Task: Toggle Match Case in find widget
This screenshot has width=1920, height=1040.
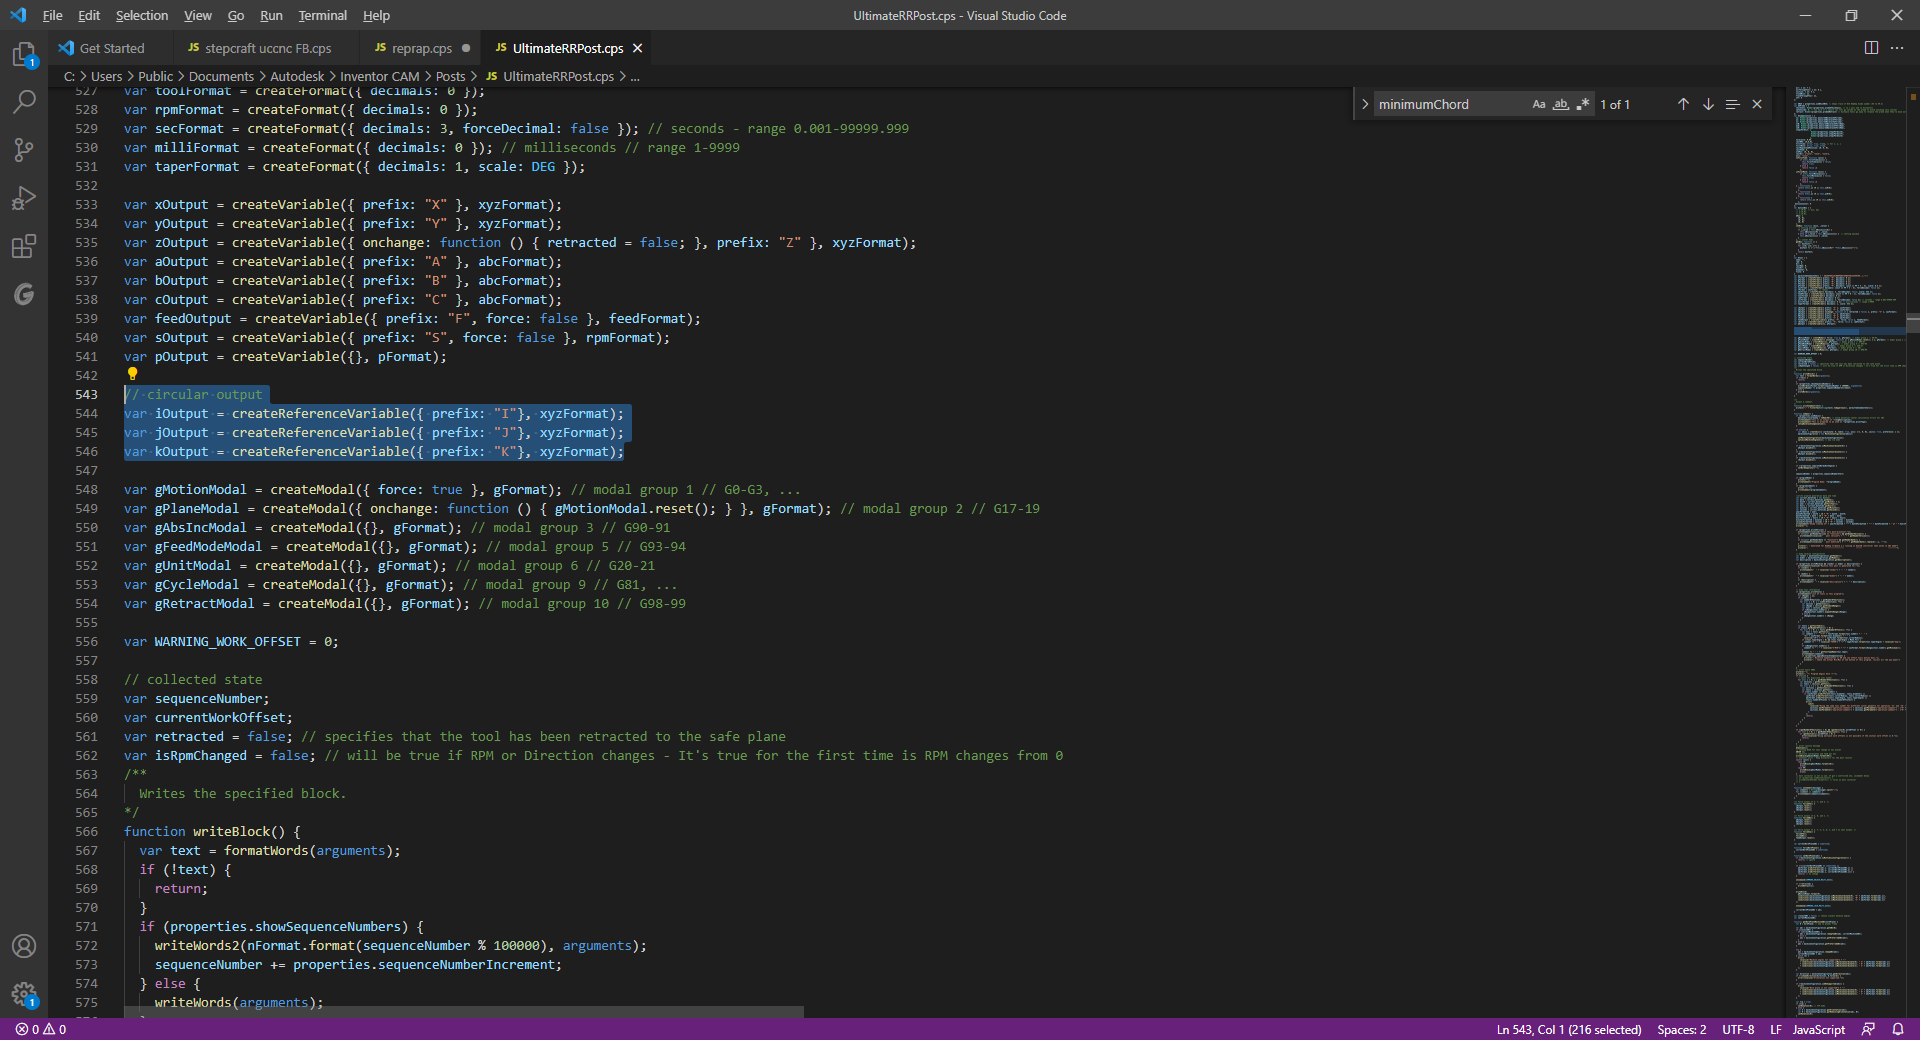Action: 1539,104
